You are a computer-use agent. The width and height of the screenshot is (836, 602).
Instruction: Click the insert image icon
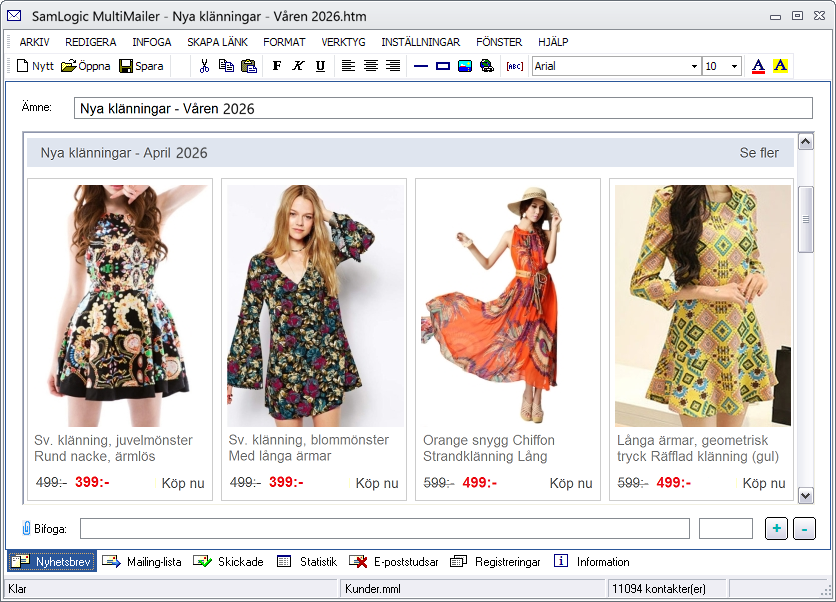click(x=464, y=66)
